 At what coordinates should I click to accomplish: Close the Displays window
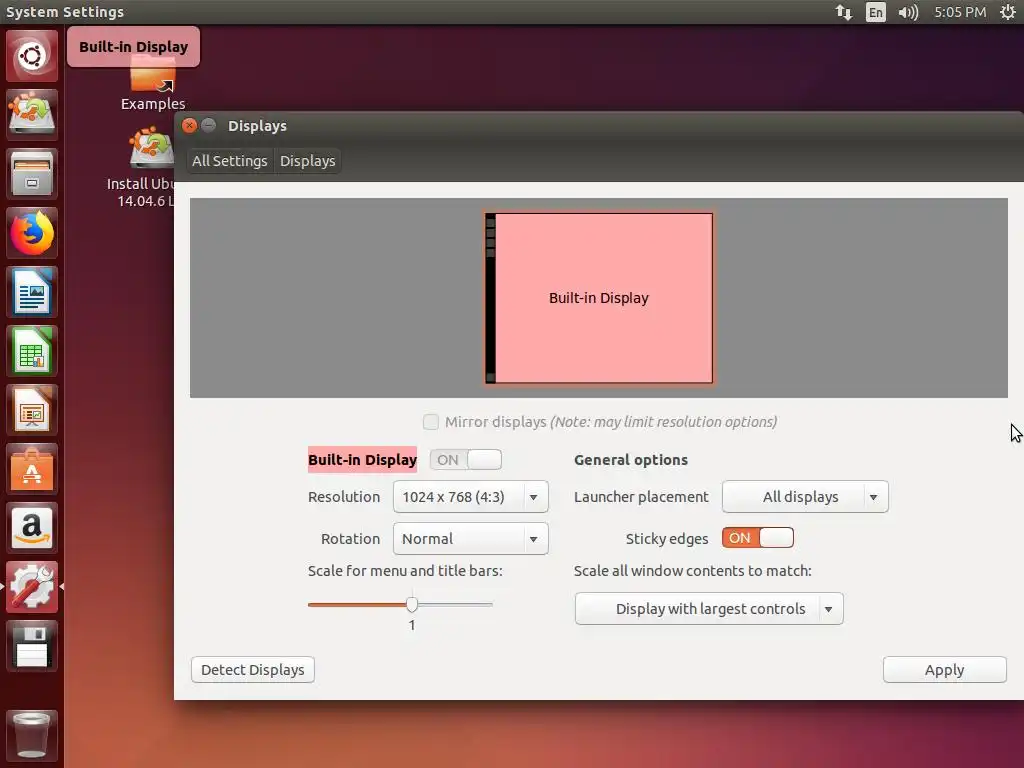pyautogui.click(x=189, y=125)
